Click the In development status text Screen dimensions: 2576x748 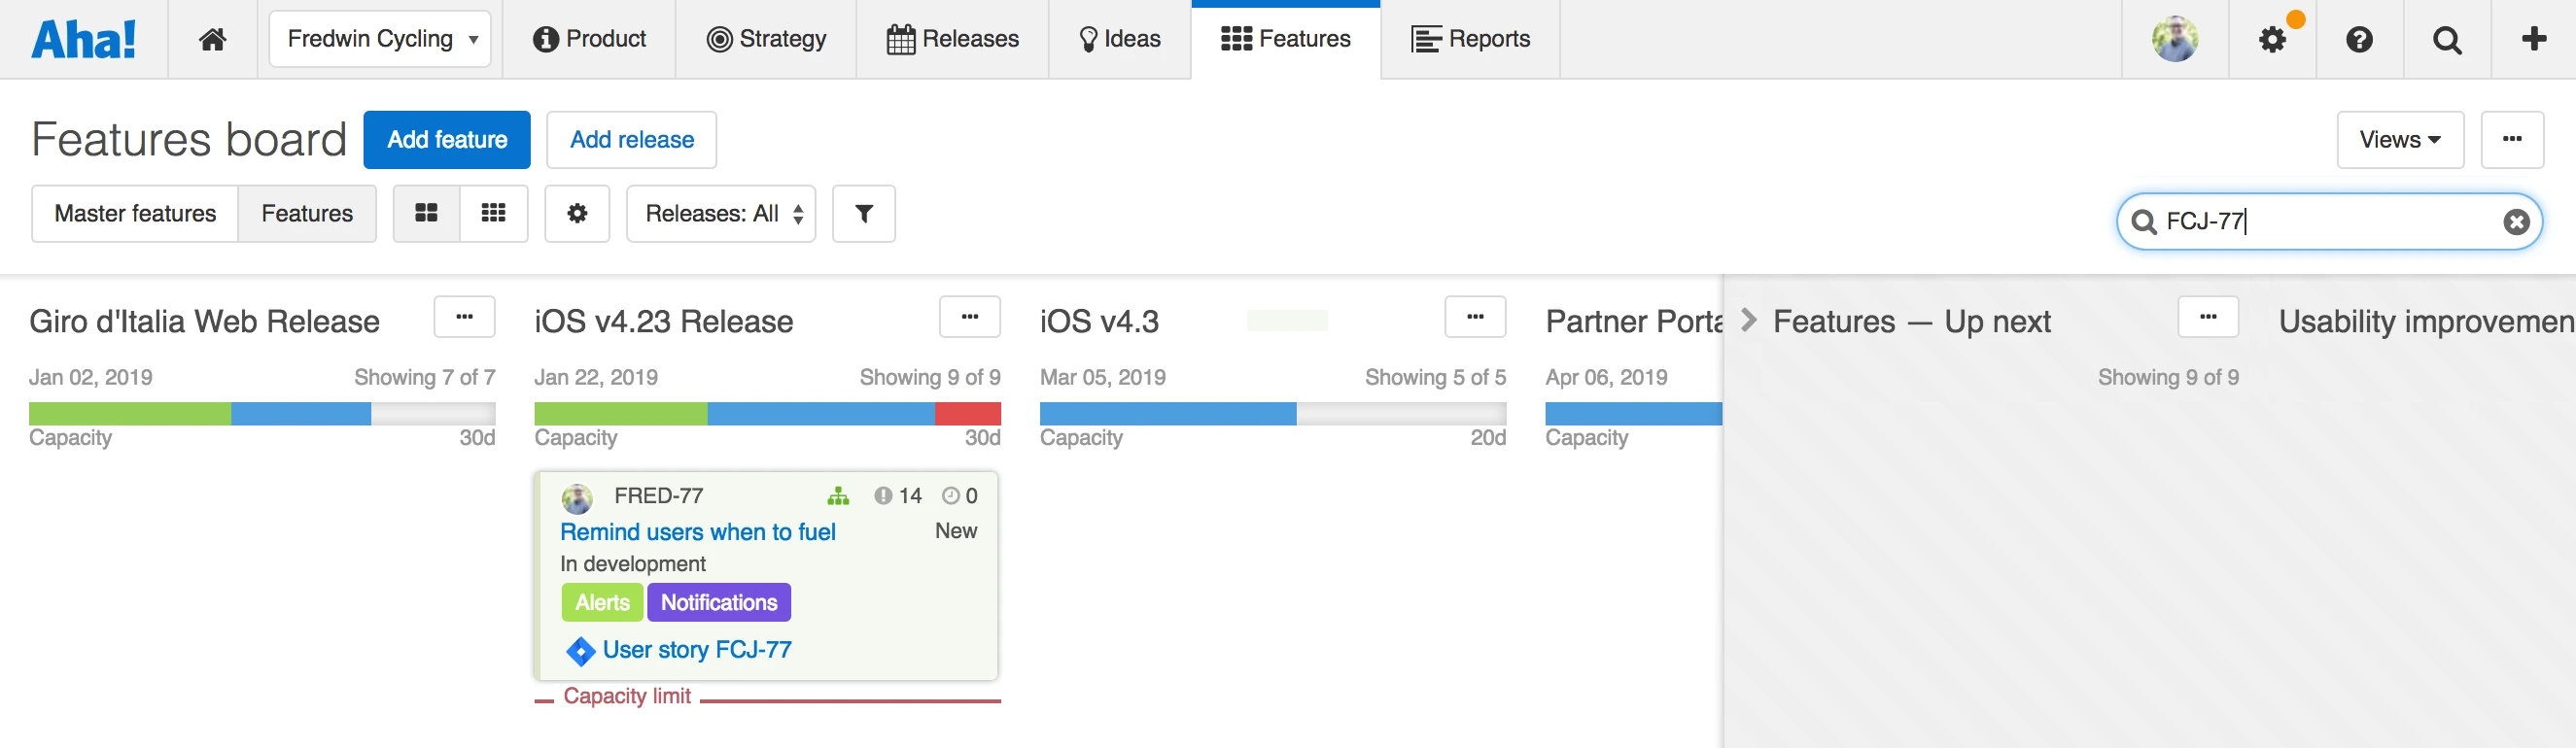click(633, 564)
